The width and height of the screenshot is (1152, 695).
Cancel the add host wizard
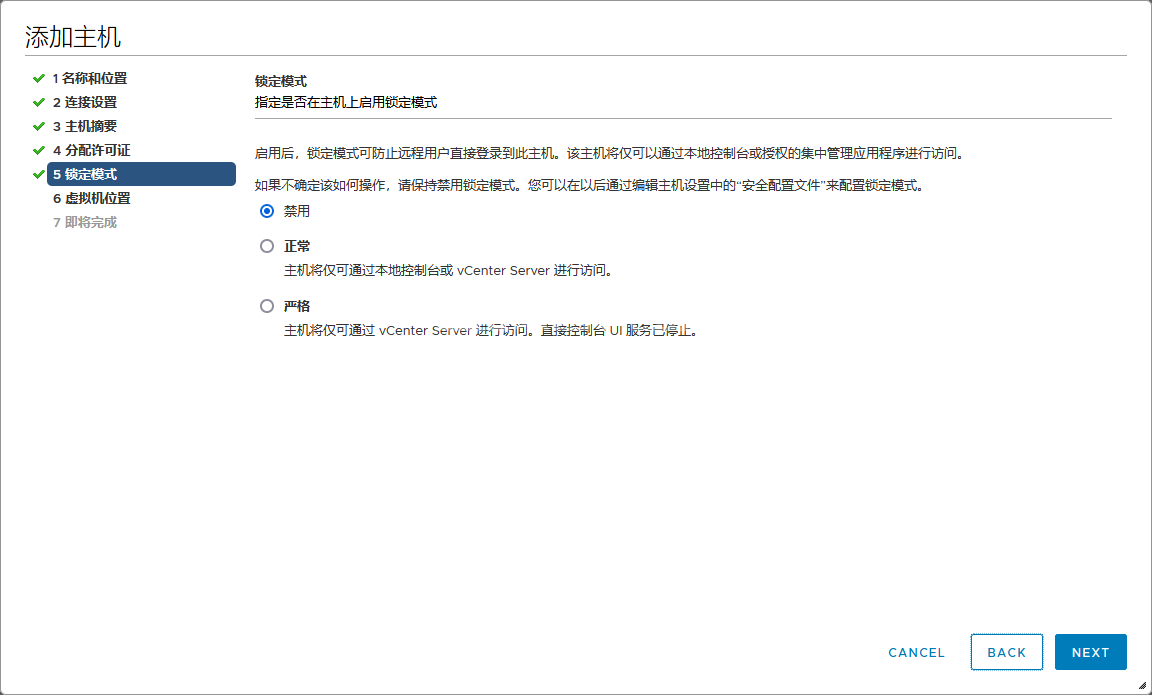coord(916,652)
